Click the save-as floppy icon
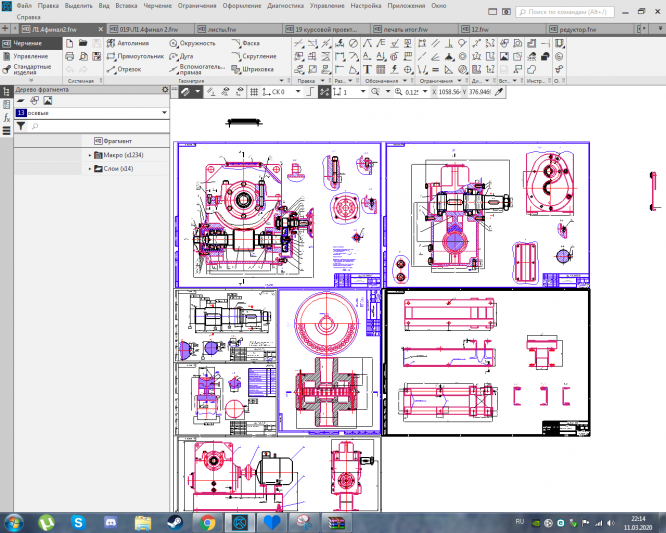666x533 pixels. 97,56
